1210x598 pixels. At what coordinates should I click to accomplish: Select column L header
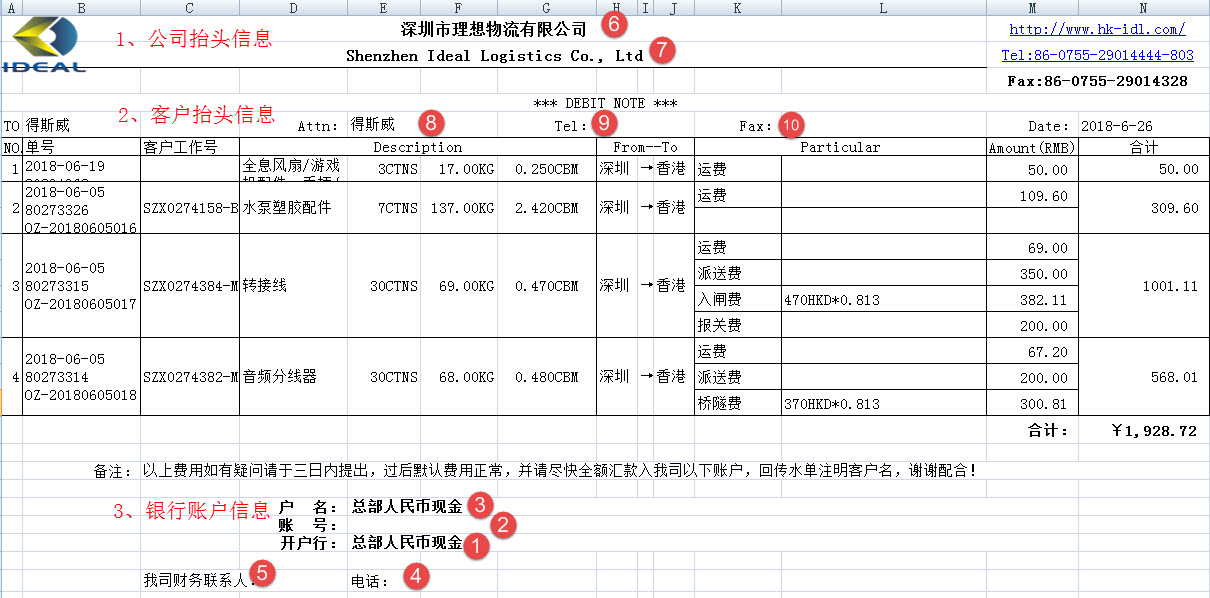coord(884,8)
